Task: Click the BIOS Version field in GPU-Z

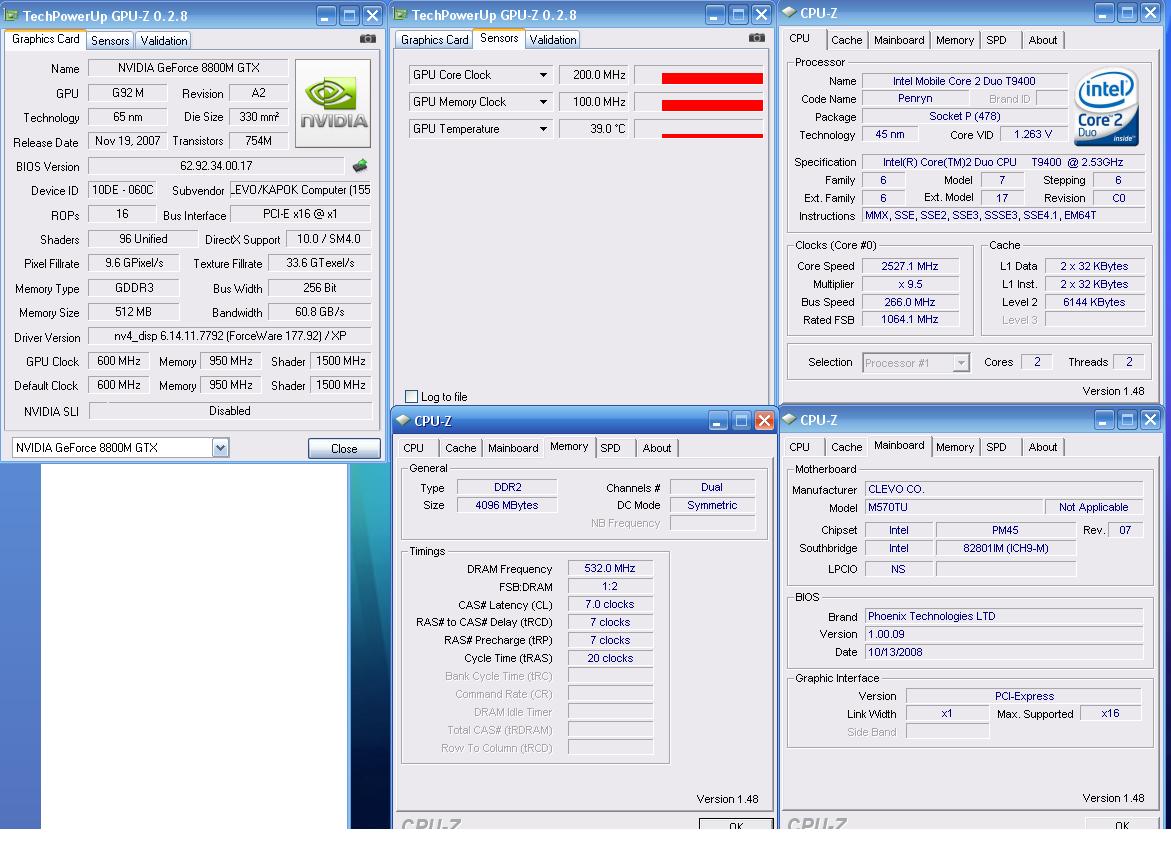Action: tap(216, 166)
